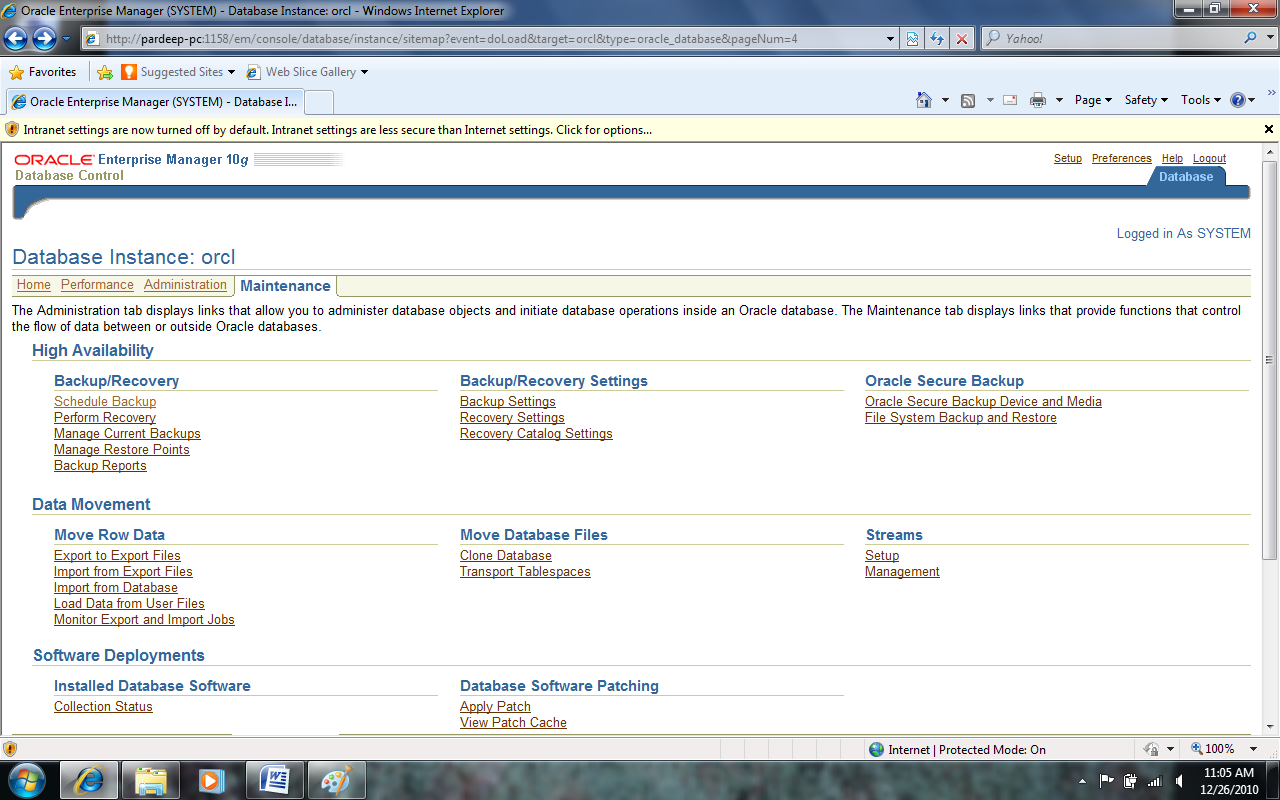Open Transport Tablespaces link
The height and width of the screenshot is (800, 1280).
pos(525,572)
